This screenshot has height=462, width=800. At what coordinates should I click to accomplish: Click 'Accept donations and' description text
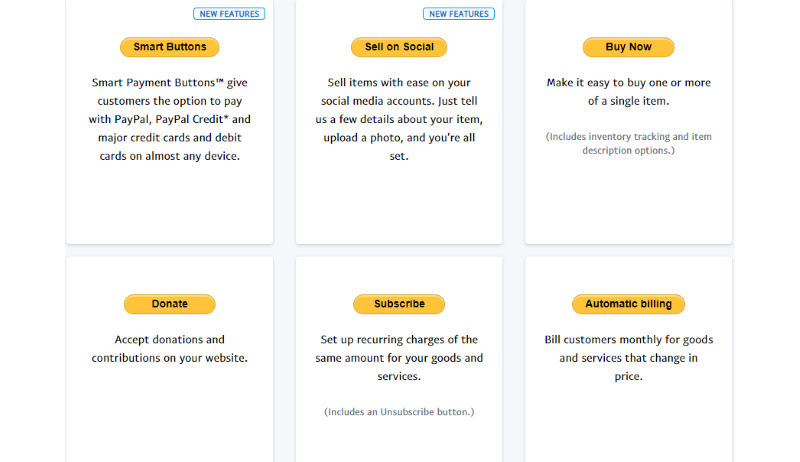click(169, 340)
